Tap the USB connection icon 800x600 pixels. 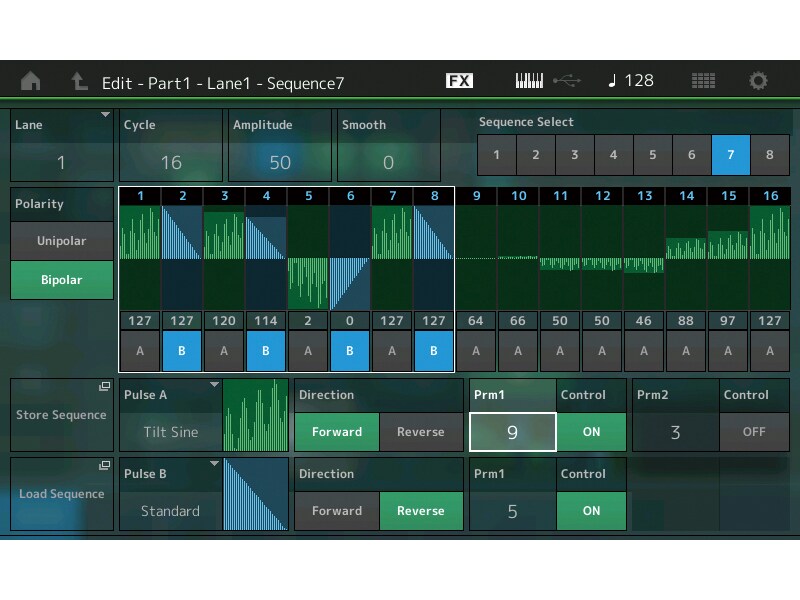[567, 81]
